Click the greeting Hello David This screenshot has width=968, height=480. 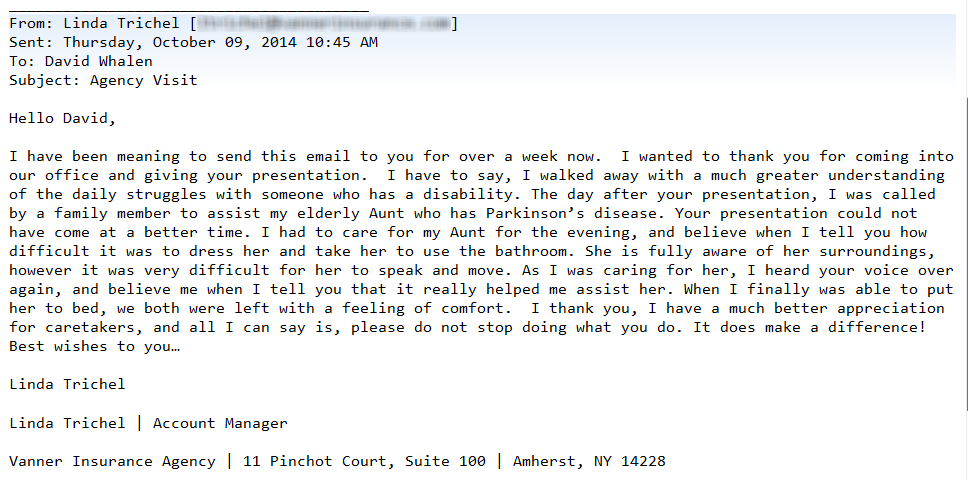(x=62, y=118)
